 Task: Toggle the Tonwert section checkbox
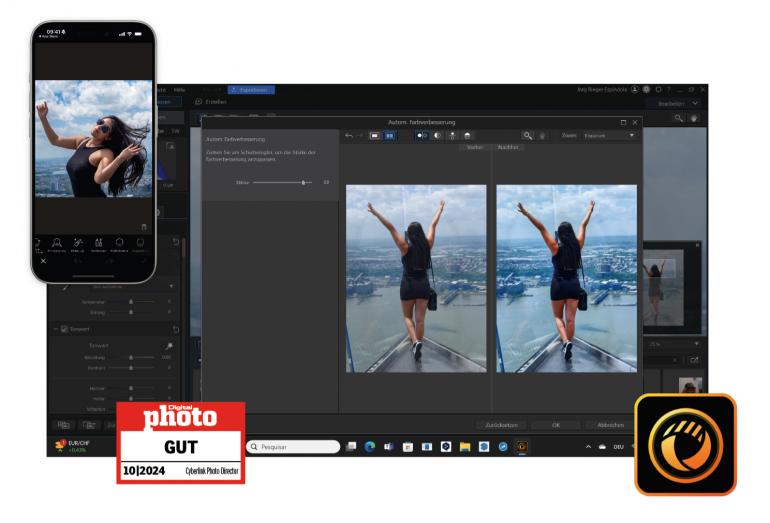click(x=64, y=329)
